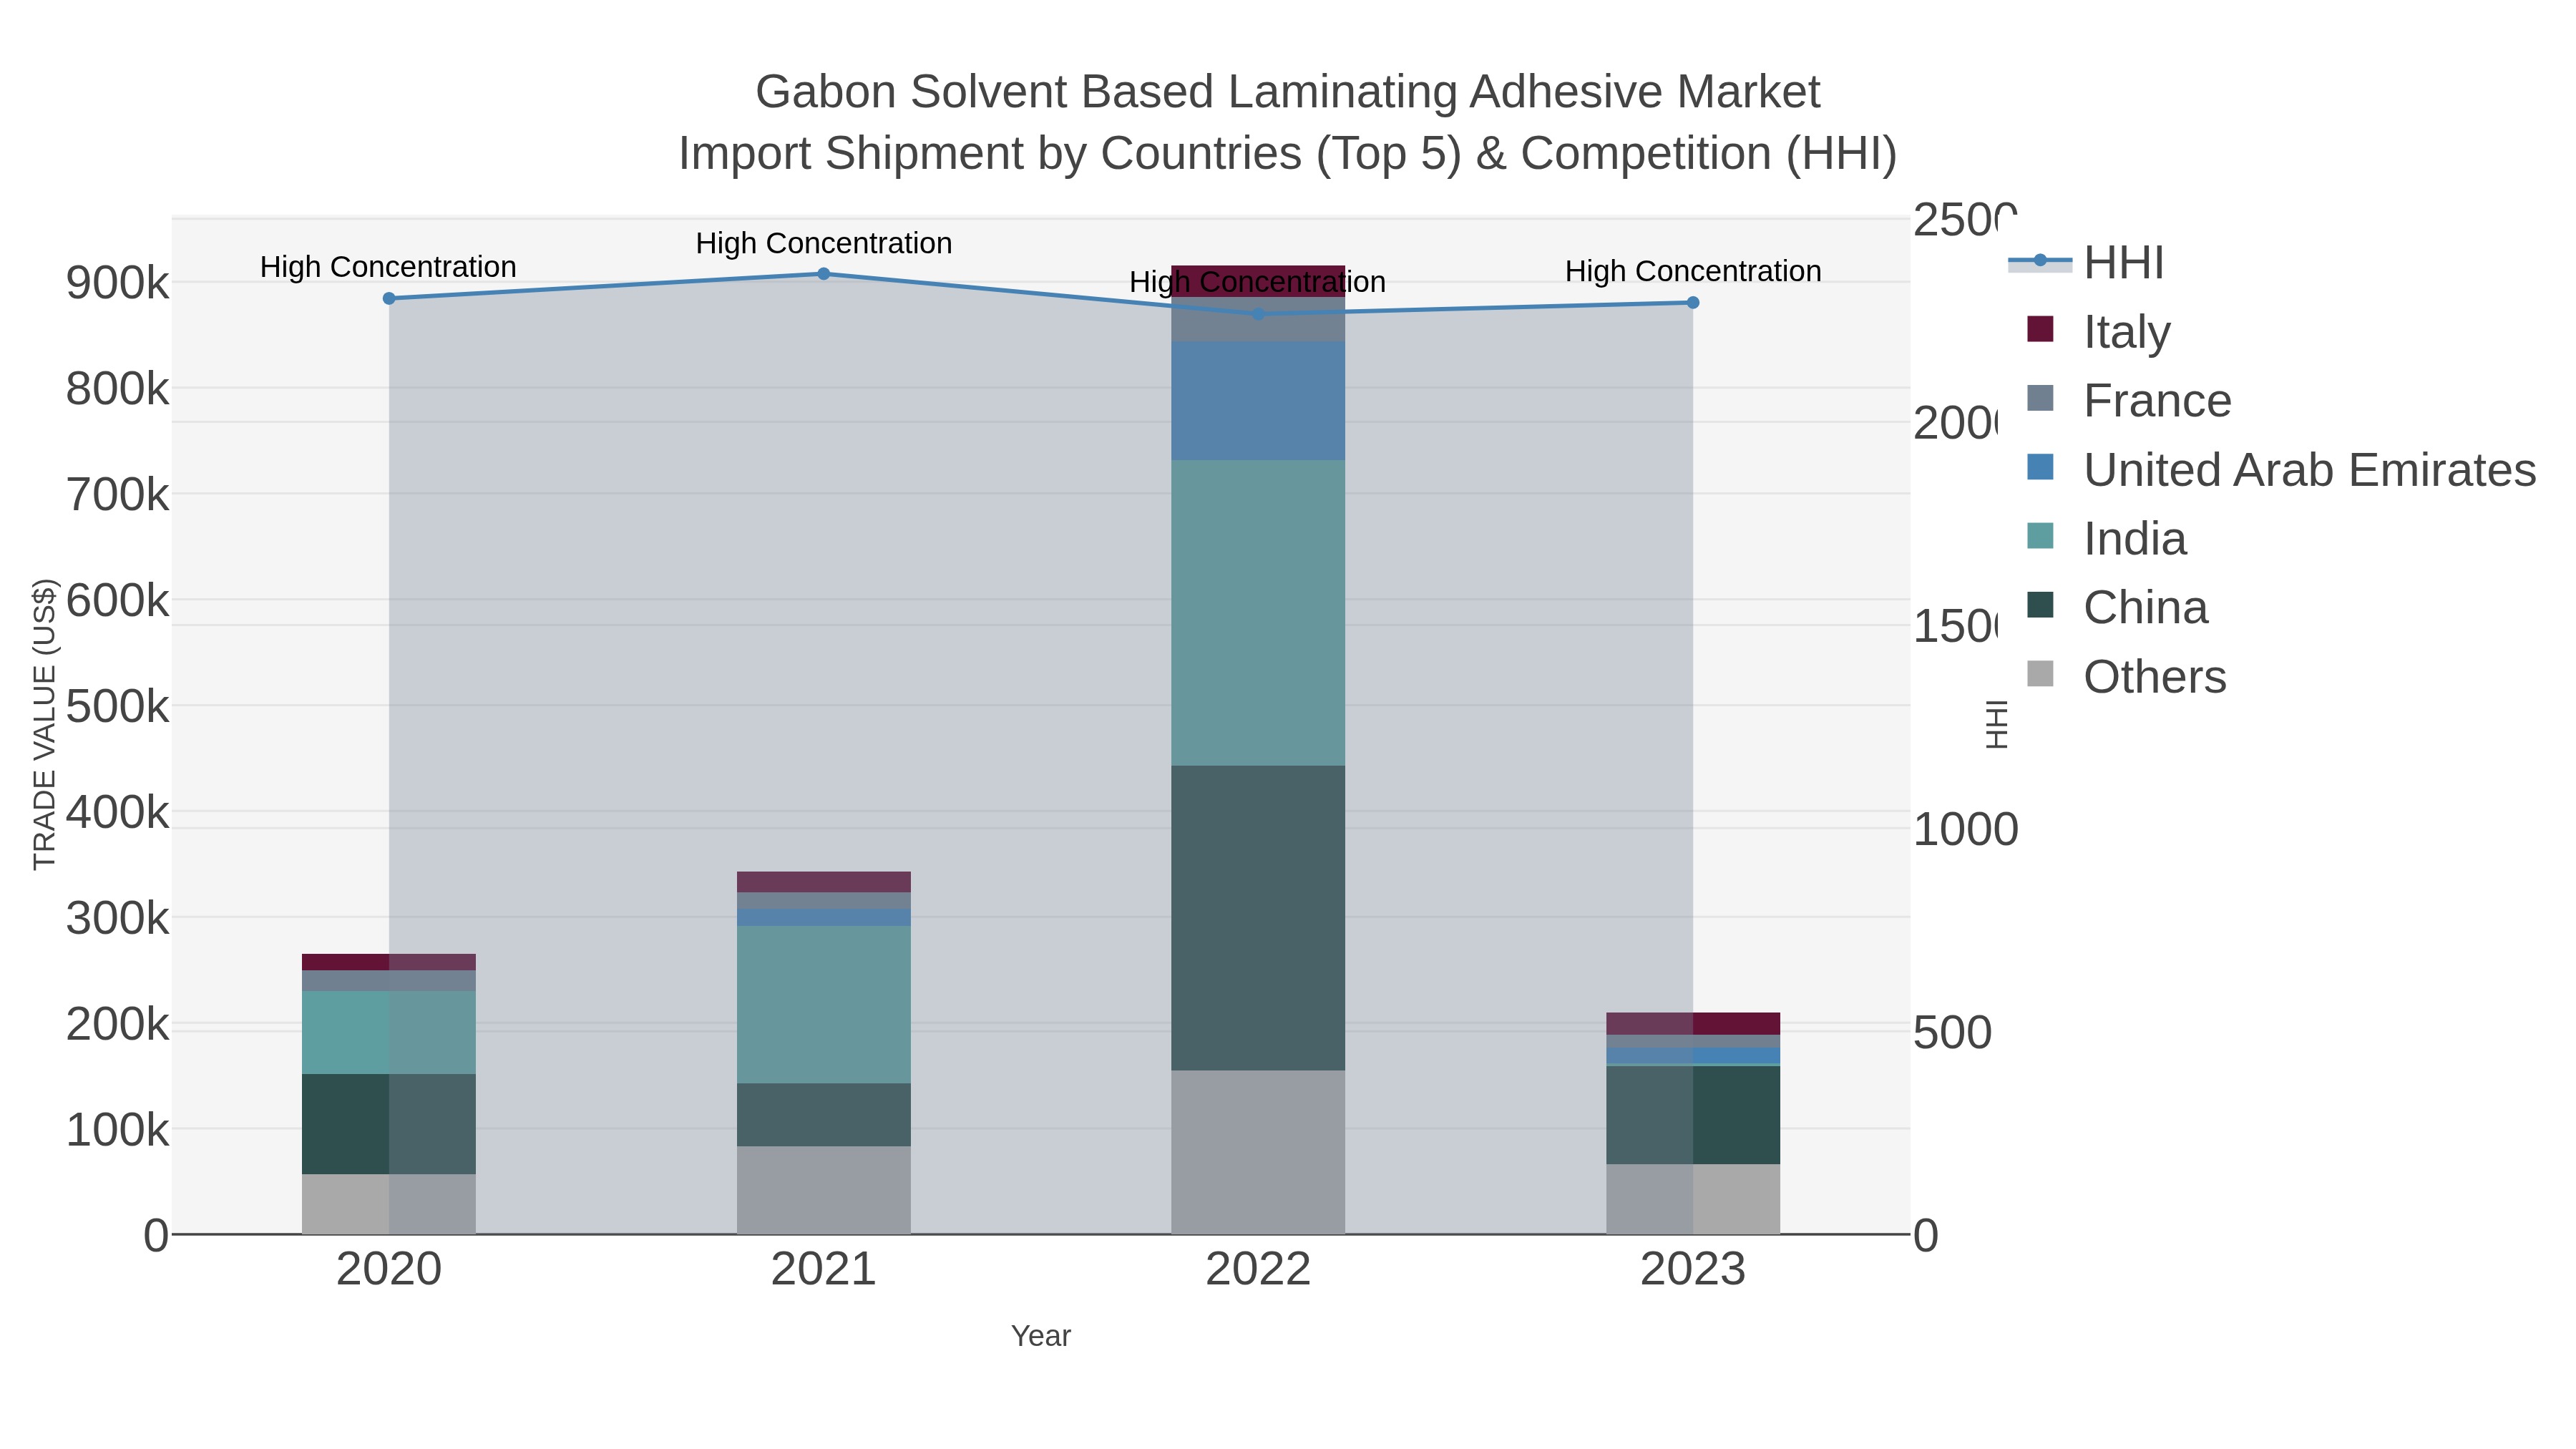
Task: Click the Italy segment of 2021 bar
Action: click(824, 882)
